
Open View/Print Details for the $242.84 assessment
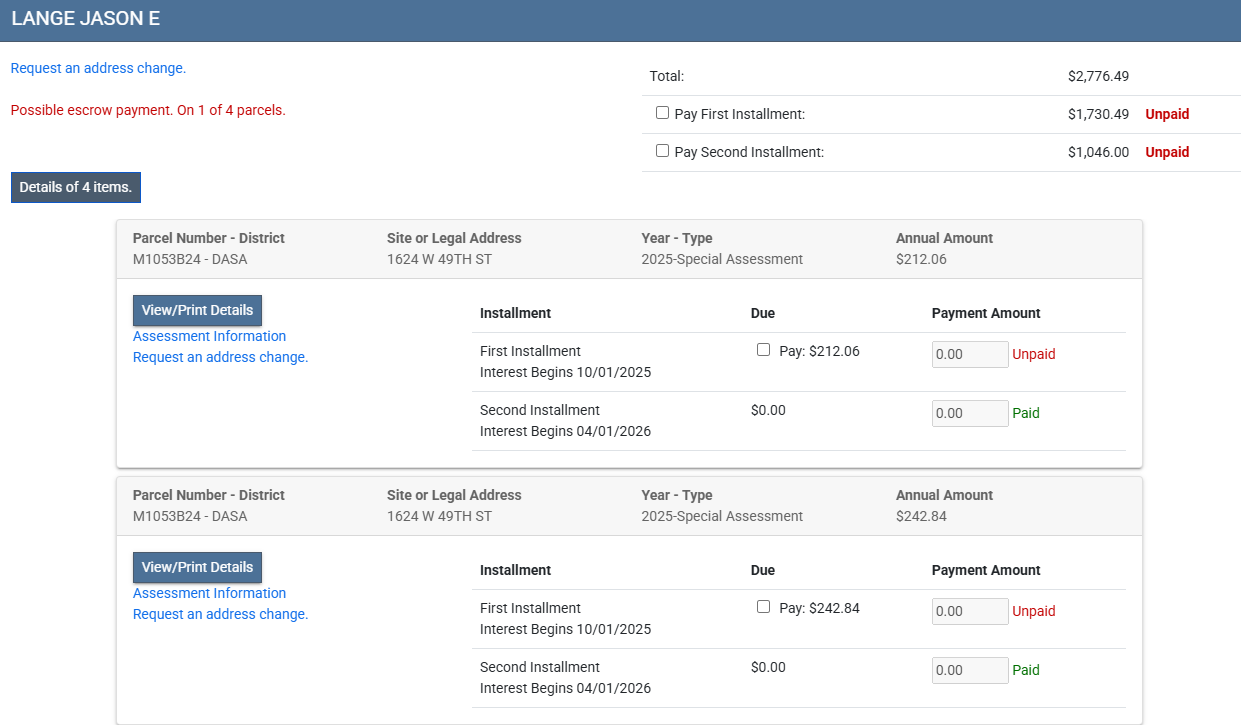(x=197, y=567)
